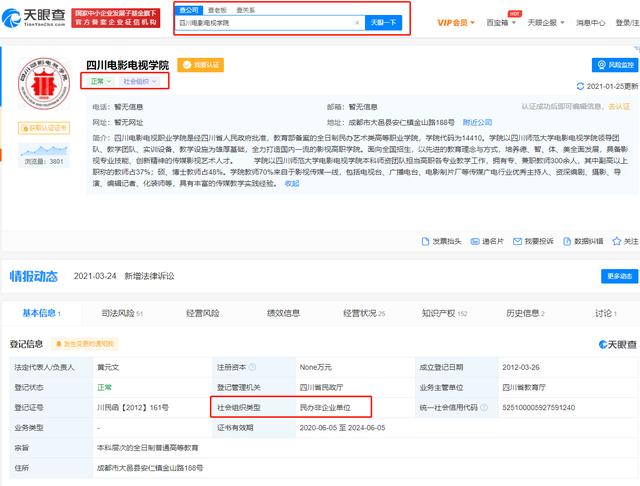
Task: Switch to the 讨论 tab
Action: (x=606, y=313)
